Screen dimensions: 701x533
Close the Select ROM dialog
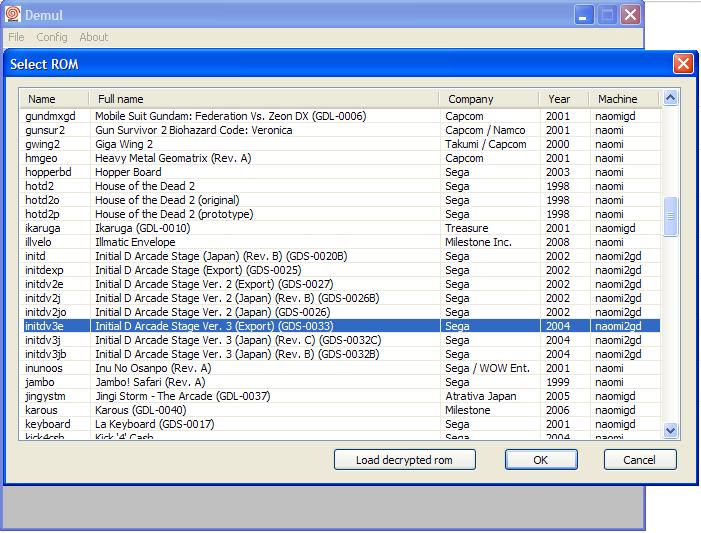tap(683, 64)
